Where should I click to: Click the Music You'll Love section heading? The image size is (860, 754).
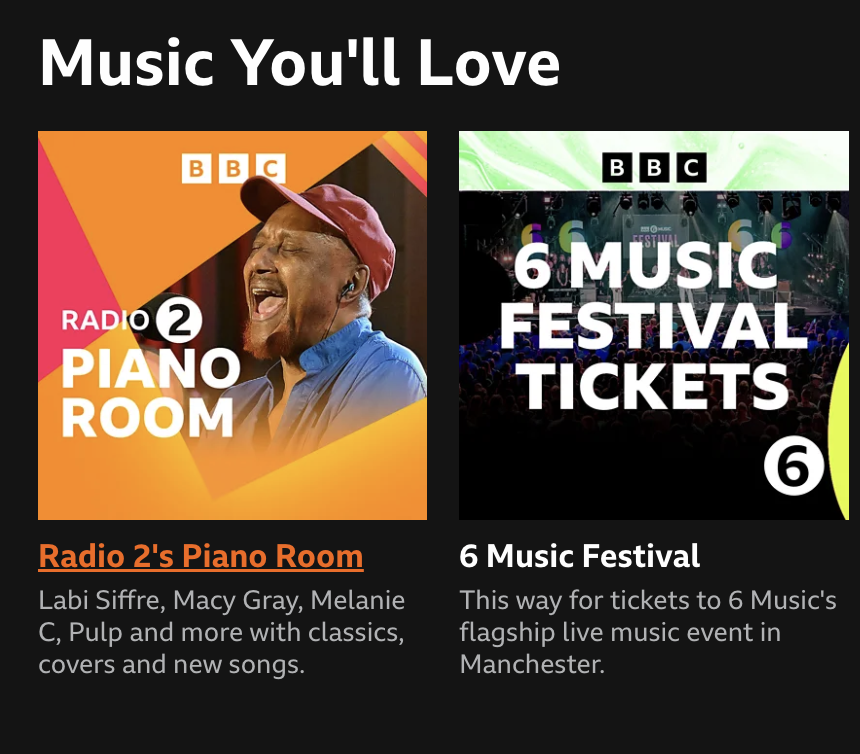pos(300,62)
